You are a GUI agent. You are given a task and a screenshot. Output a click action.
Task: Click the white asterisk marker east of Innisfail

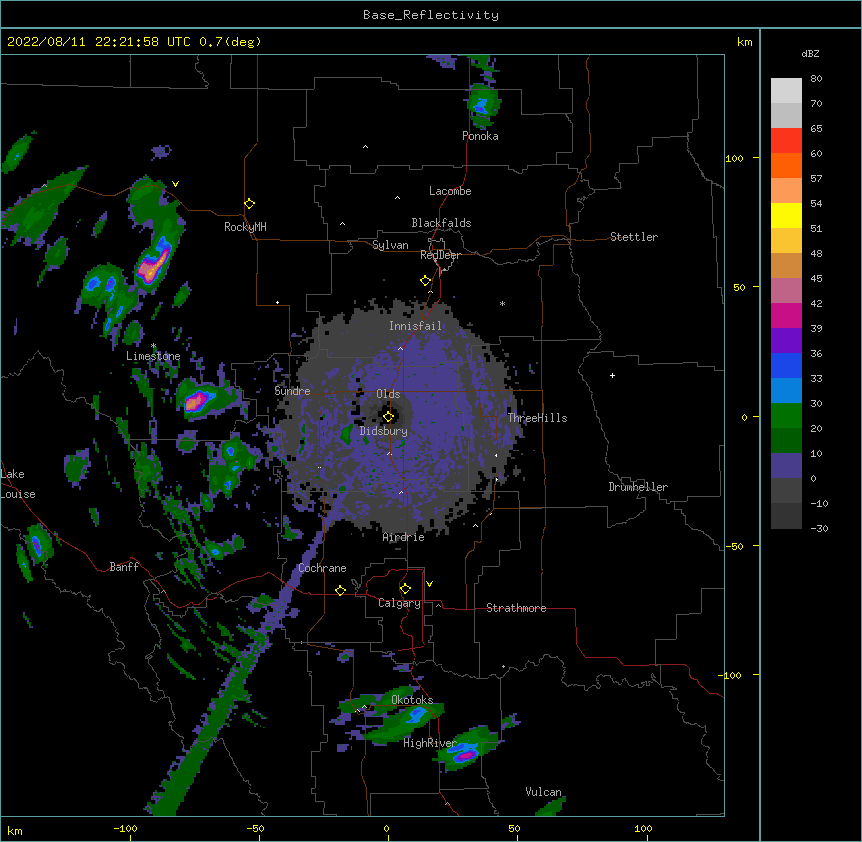click(x=502, y=303)
